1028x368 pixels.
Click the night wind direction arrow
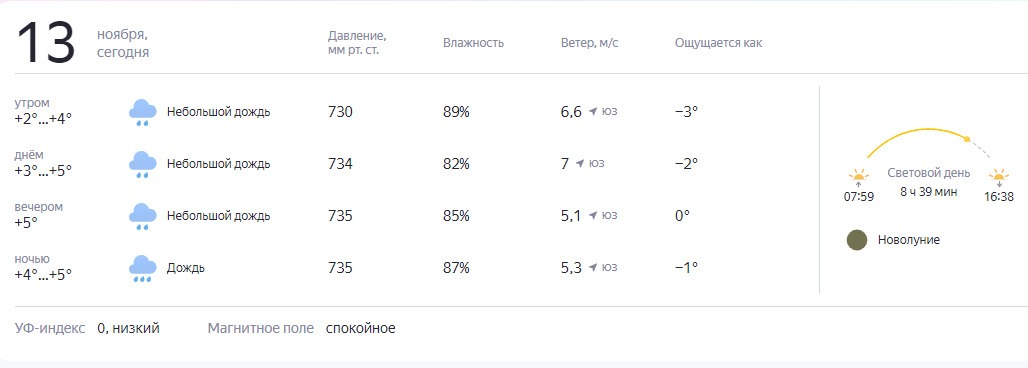(x=593, y=267)
